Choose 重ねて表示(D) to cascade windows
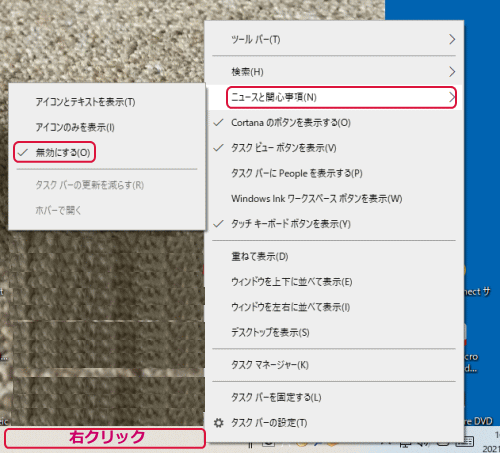The image size is (500, 453). [334, 256]
